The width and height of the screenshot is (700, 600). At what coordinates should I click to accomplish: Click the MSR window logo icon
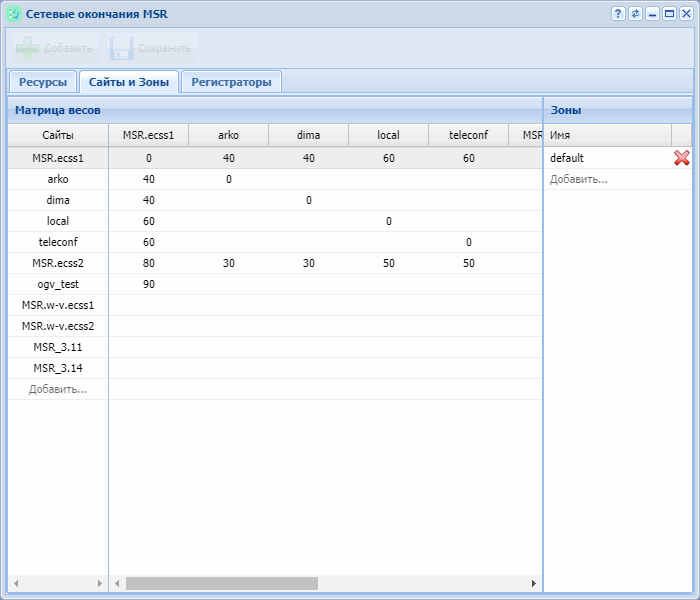14,14
